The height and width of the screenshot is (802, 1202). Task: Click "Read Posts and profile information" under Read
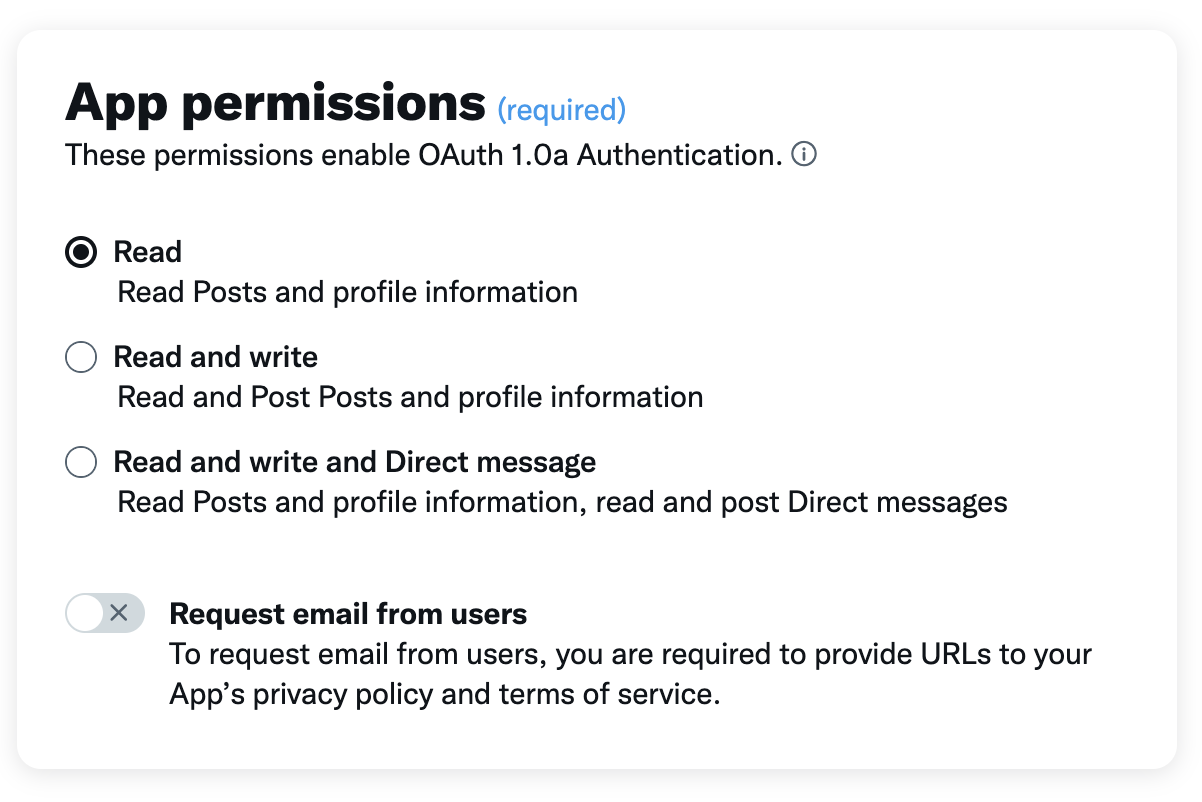tap(347, 293)
